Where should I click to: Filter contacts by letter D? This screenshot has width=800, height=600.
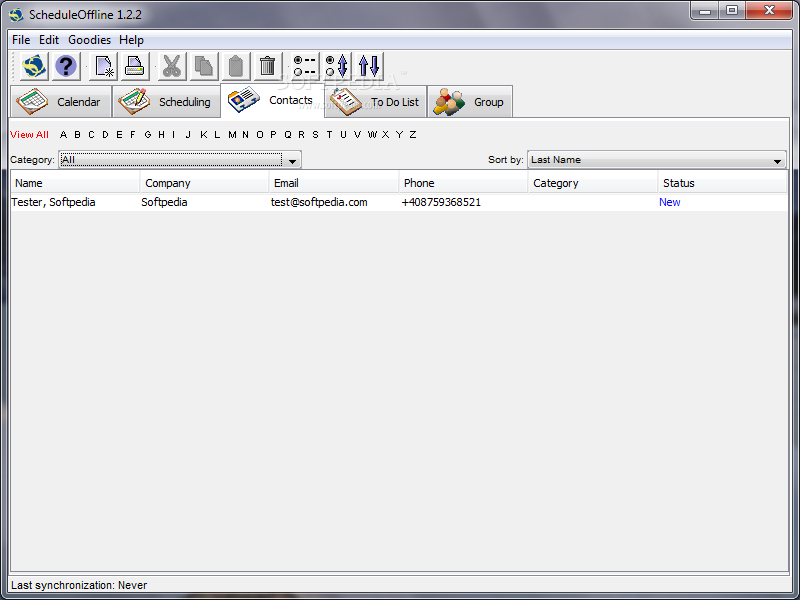105,135
